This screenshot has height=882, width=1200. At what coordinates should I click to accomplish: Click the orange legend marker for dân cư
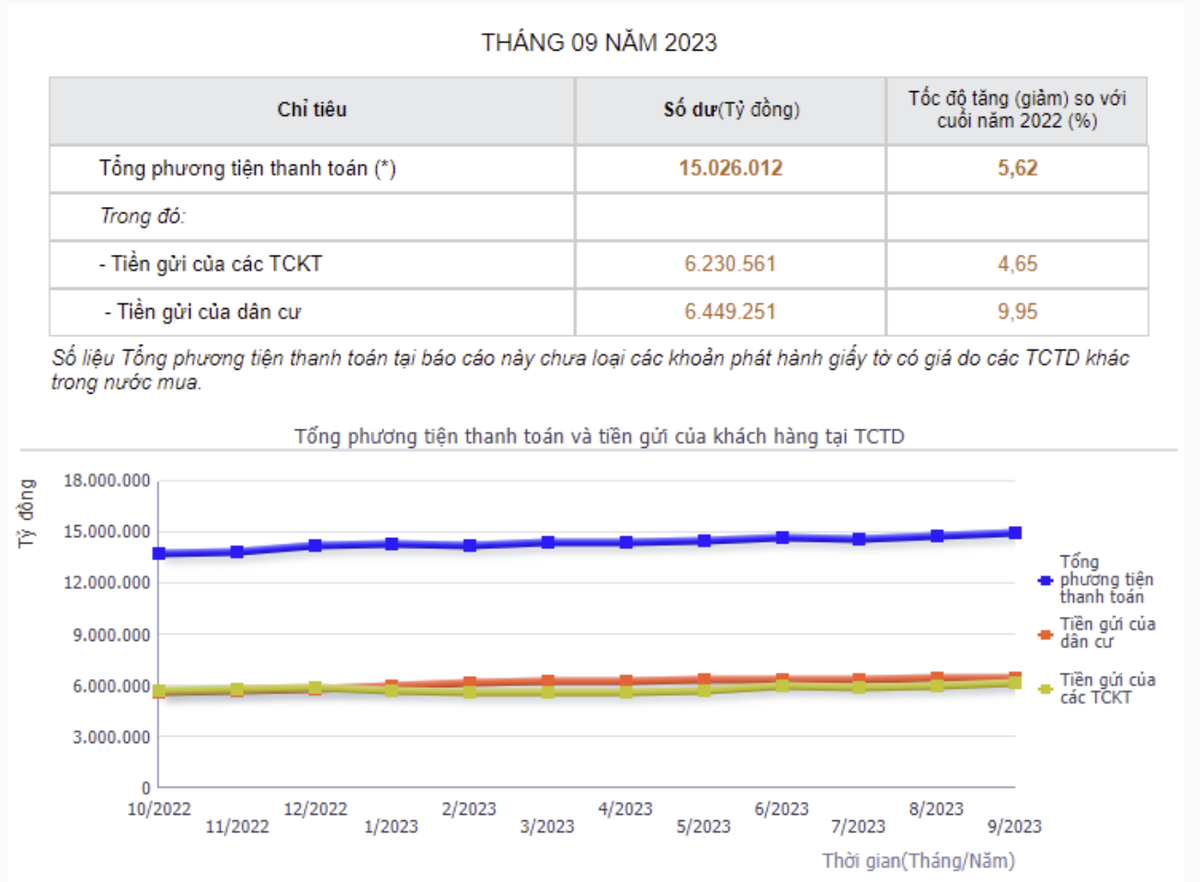(x=1045, y=634)
